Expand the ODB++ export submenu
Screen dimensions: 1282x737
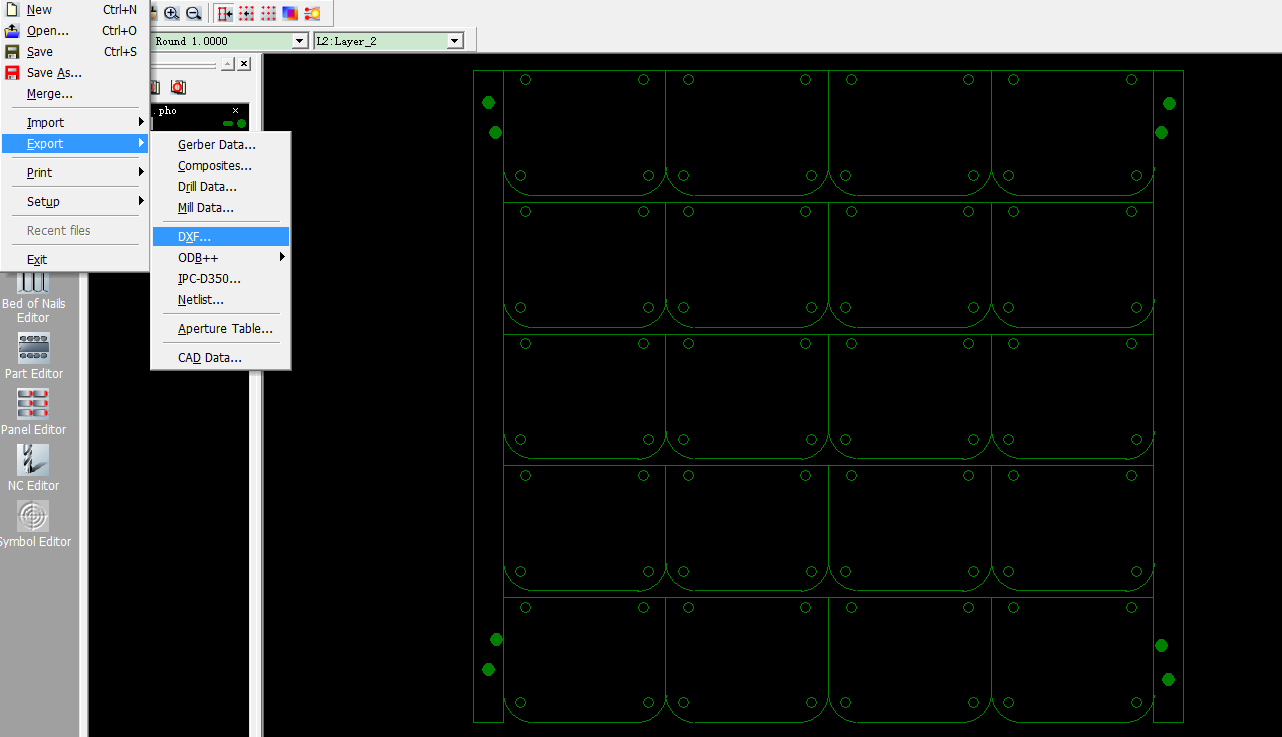point(220,258)
